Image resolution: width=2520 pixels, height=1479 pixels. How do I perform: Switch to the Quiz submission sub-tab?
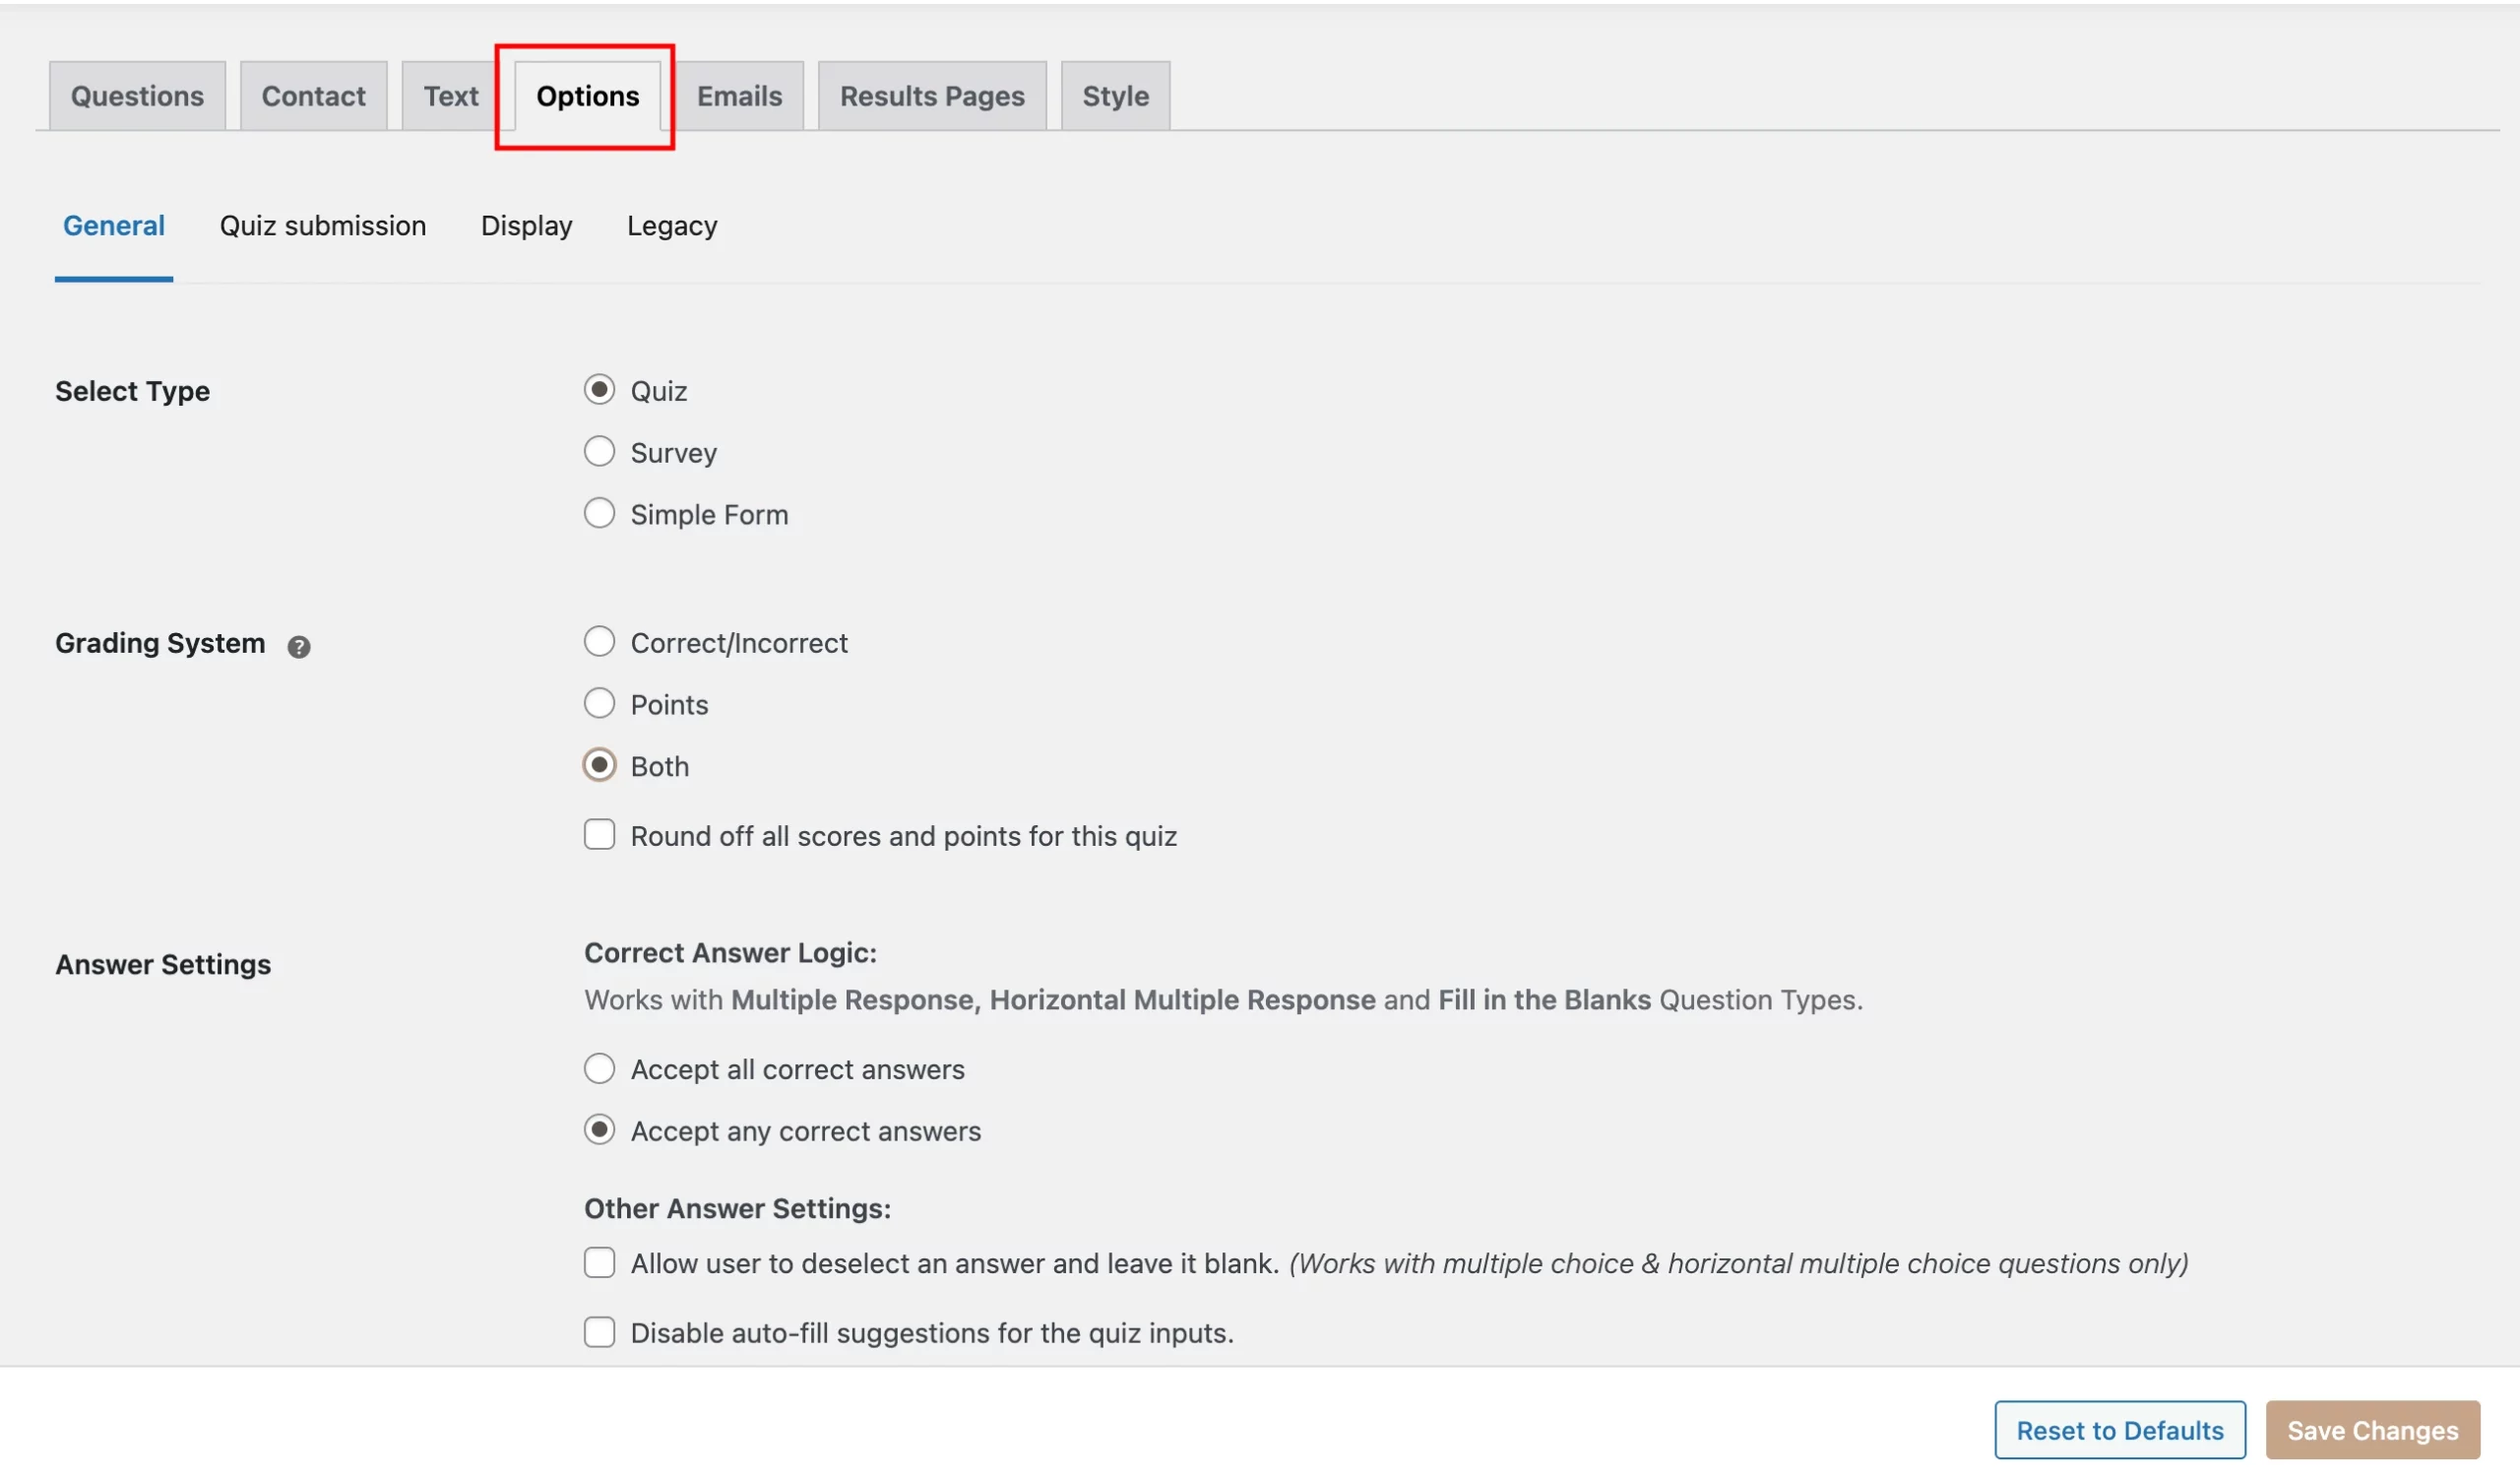[322, 225]
